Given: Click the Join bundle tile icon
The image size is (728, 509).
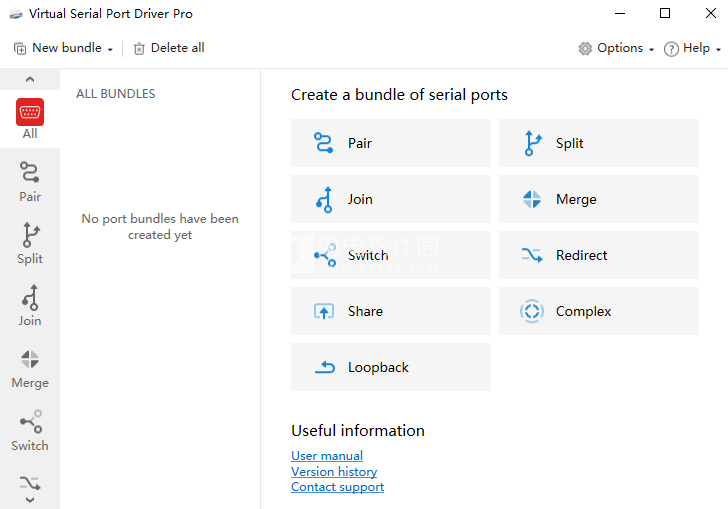Looking at the screenshot, I should [325, 200].
